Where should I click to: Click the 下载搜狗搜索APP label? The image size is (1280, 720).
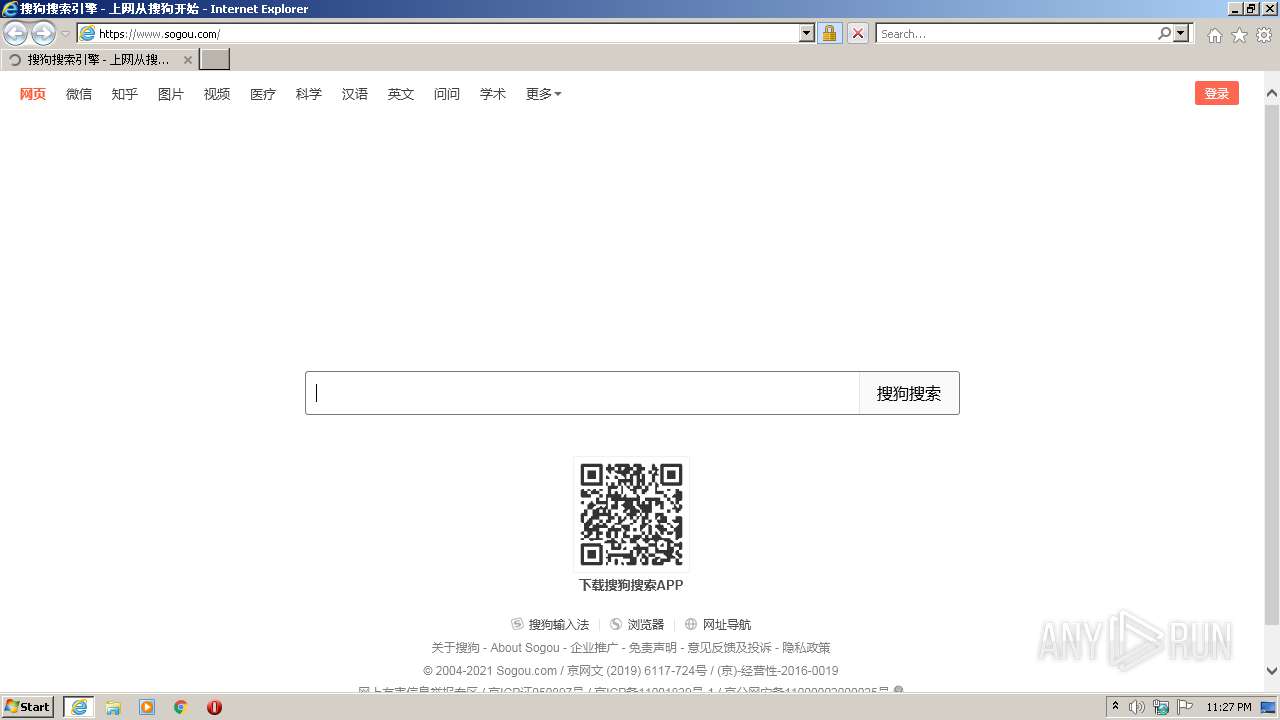coord(631,585)
